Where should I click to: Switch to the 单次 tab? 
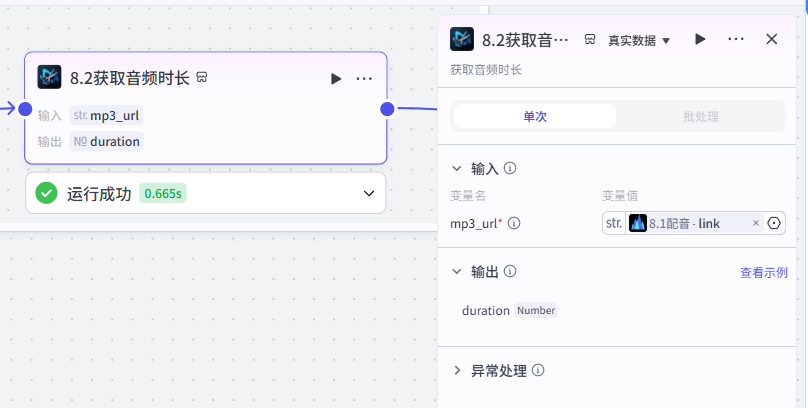coord(535,116)
